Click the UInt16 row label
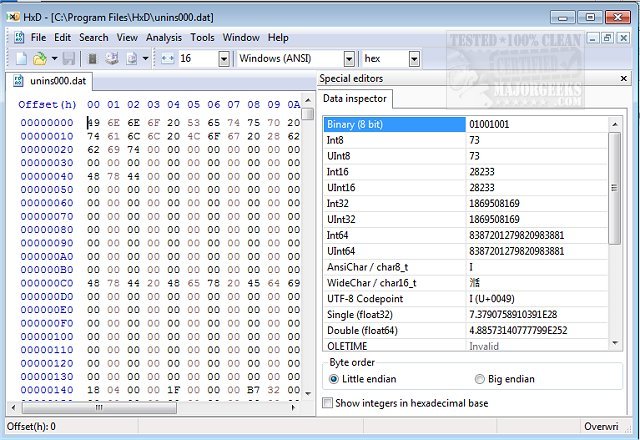This screenshot has height=440, width=640. click(x=341, y=187)
